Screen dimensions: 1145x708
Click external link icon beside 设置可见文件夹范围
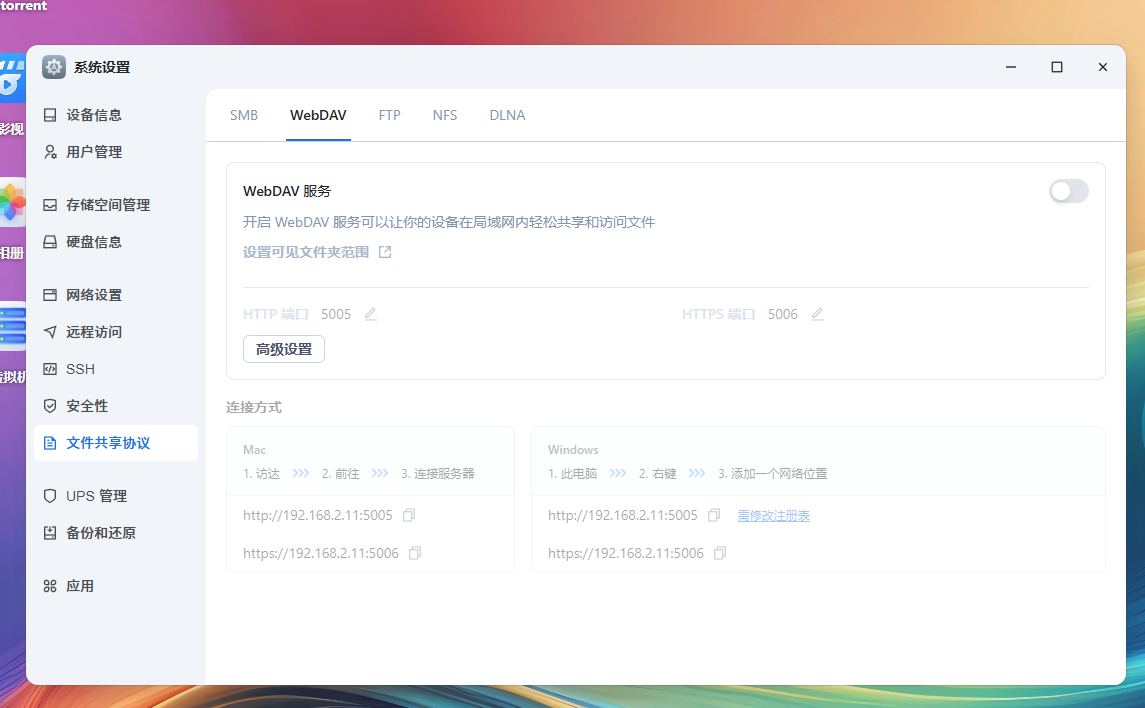(x=385, y=252)
